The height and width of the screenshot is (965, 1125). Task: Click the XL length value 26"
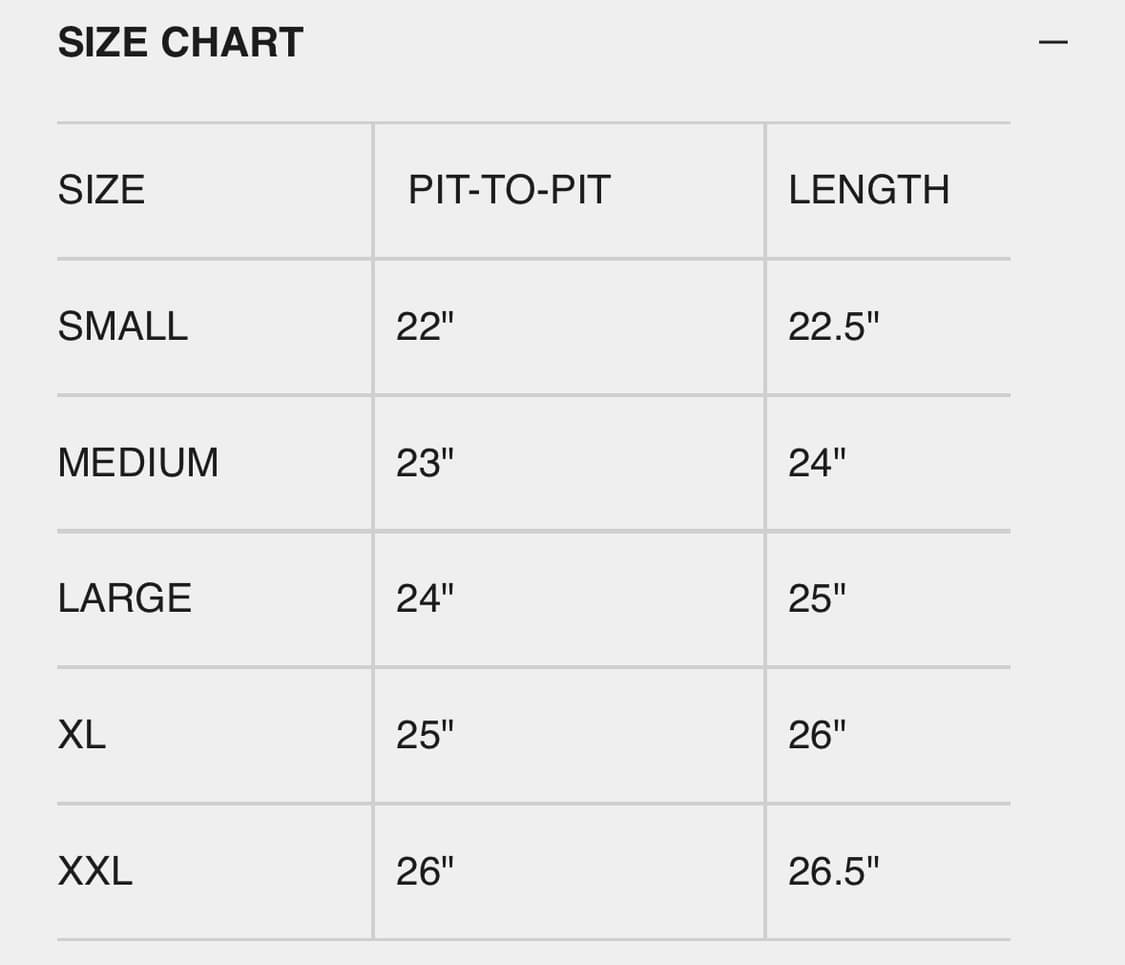point(817,735)
